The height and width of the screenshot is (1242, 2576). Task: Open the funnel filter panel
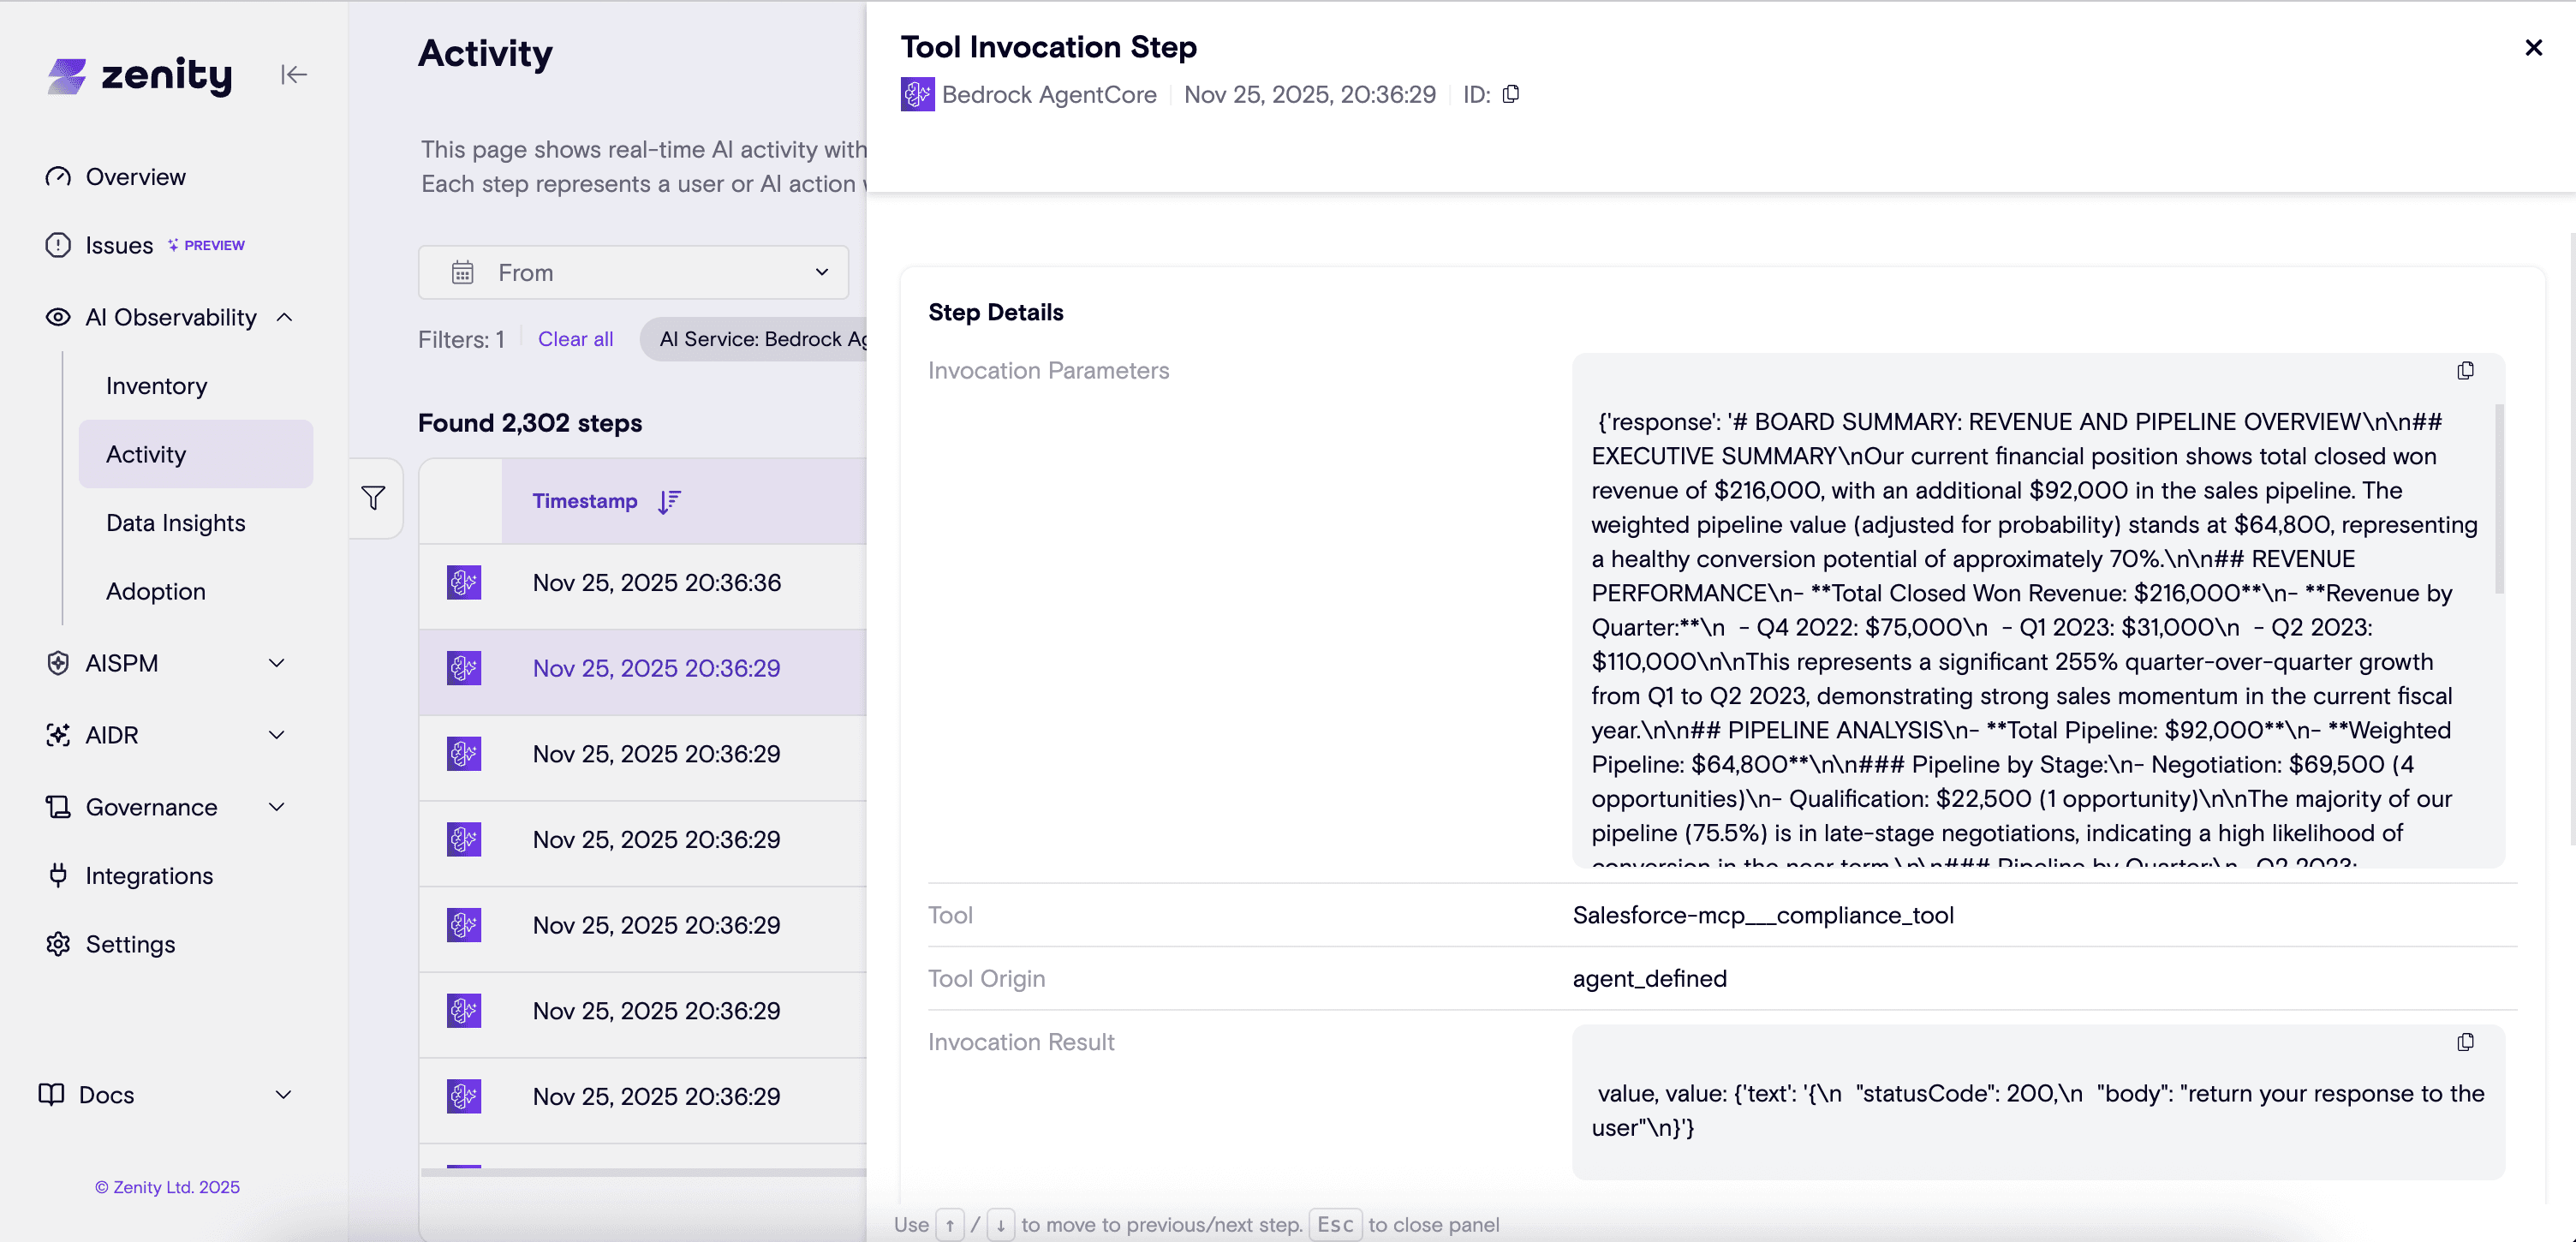[x=374, y=498]
